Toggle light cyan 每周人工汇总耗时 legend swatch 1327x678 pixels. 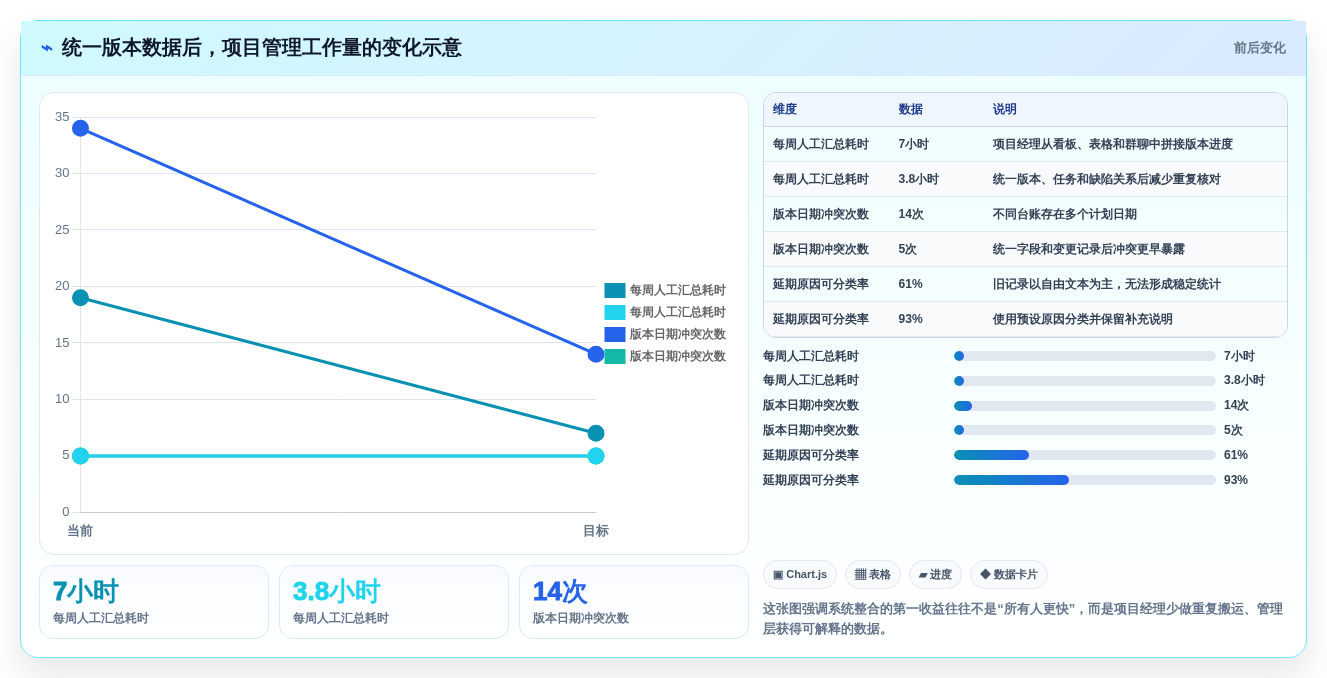tap(615, 312)
